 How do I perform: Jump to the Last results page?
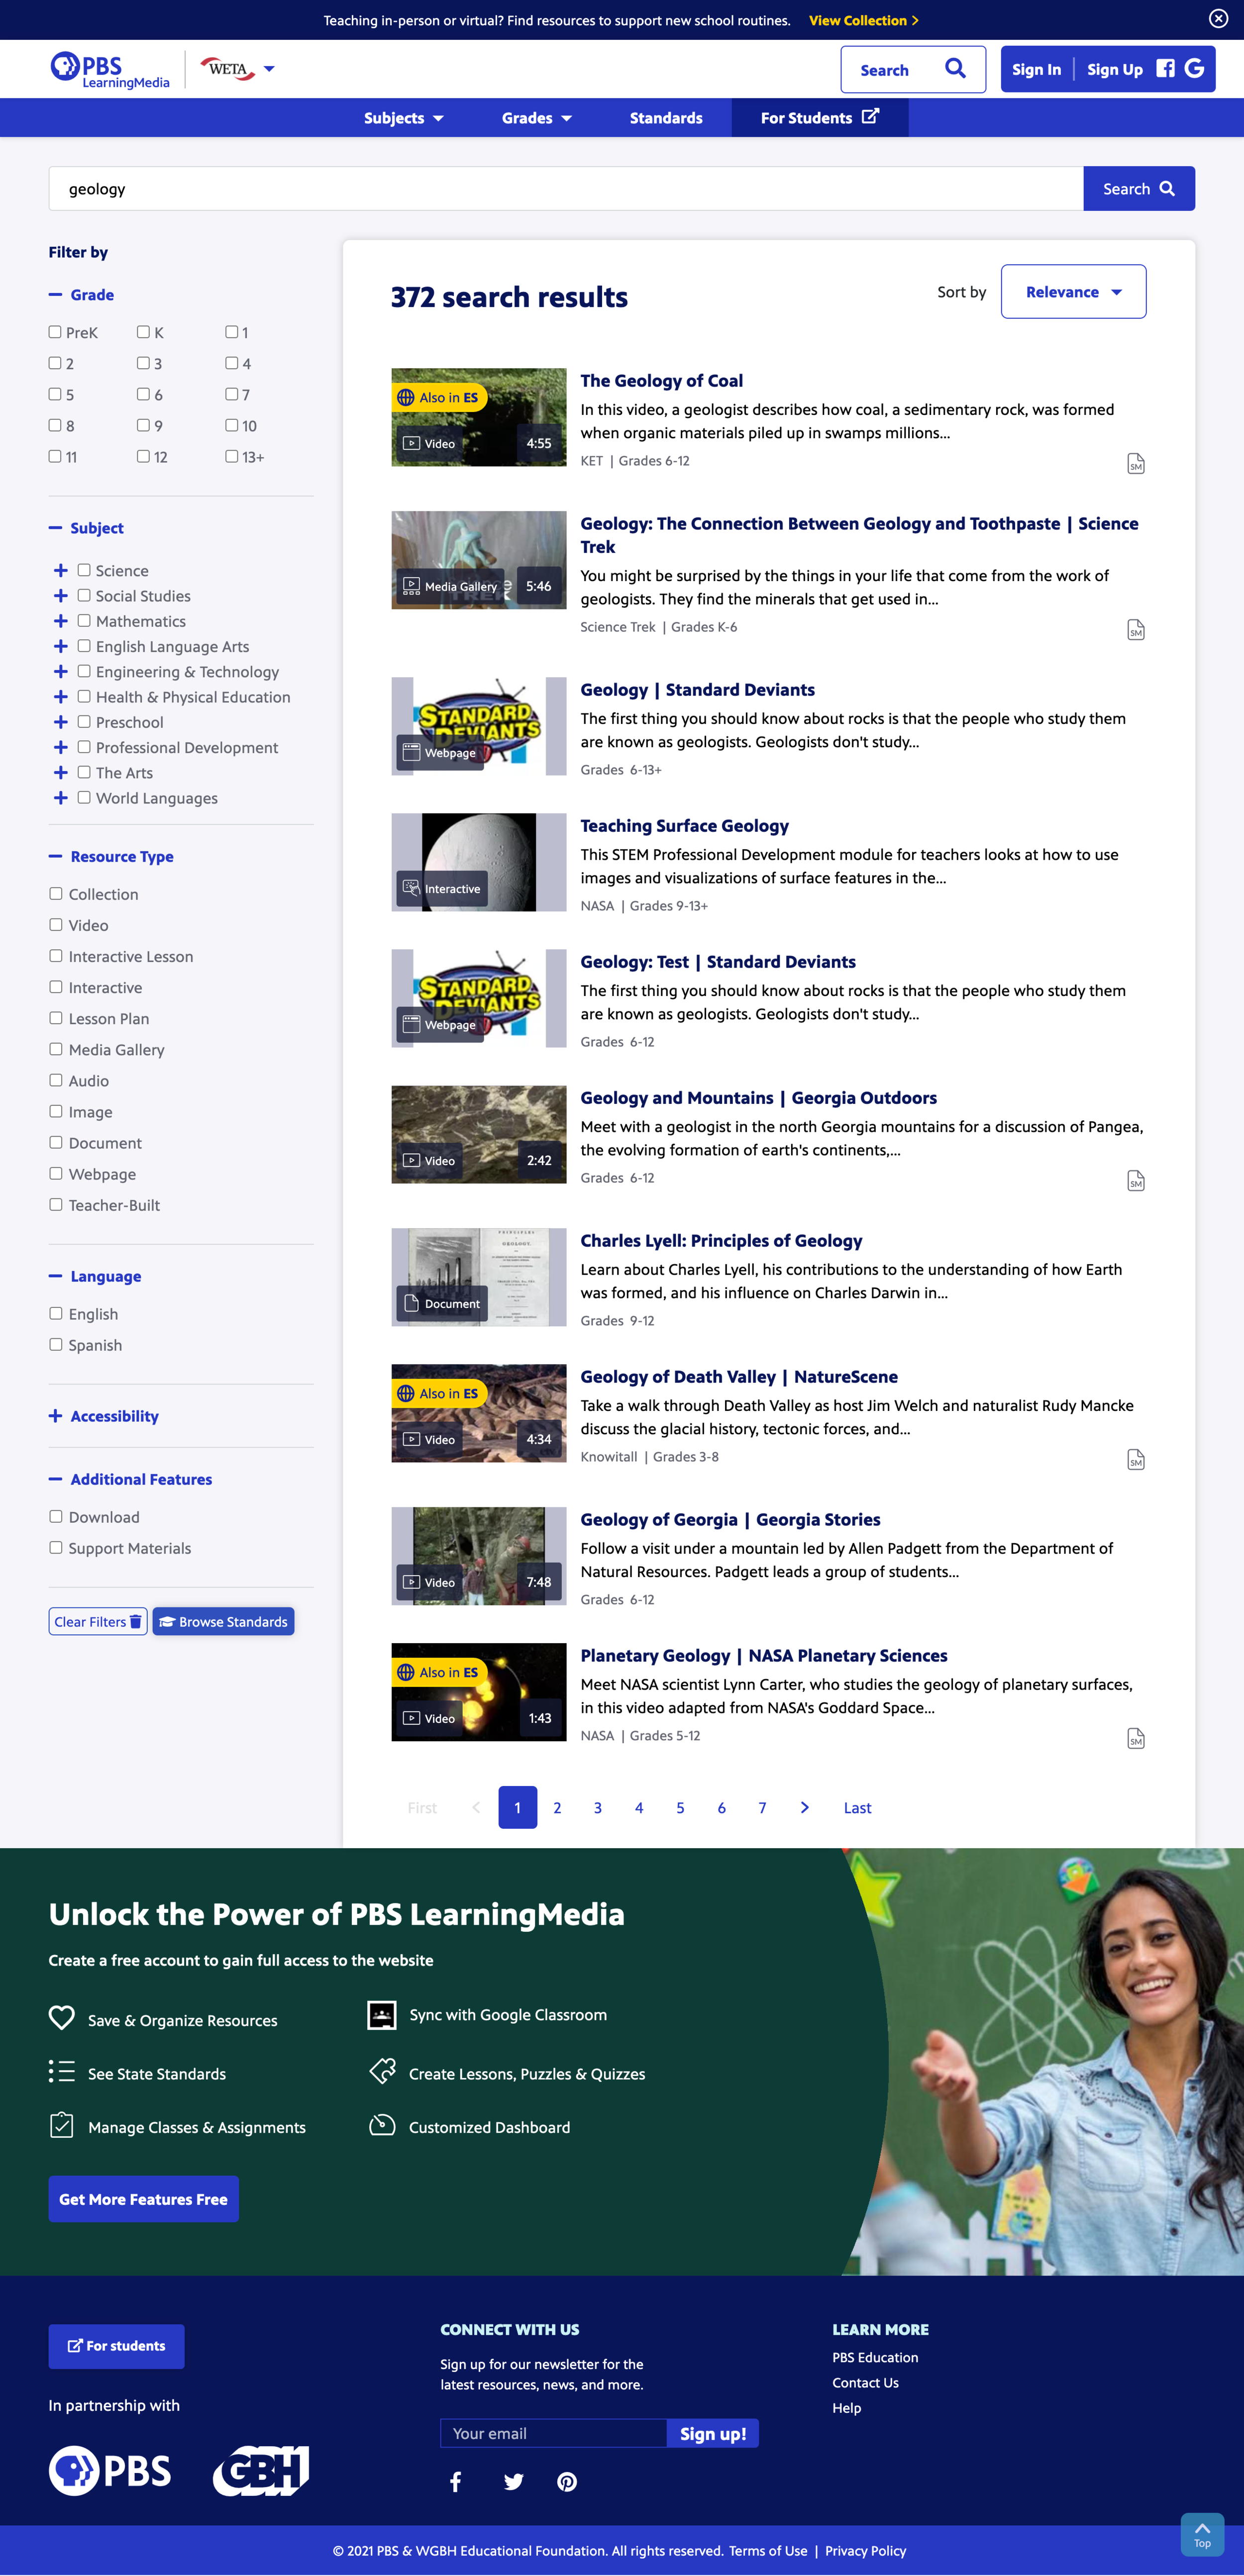click(x=857, y=1808)
